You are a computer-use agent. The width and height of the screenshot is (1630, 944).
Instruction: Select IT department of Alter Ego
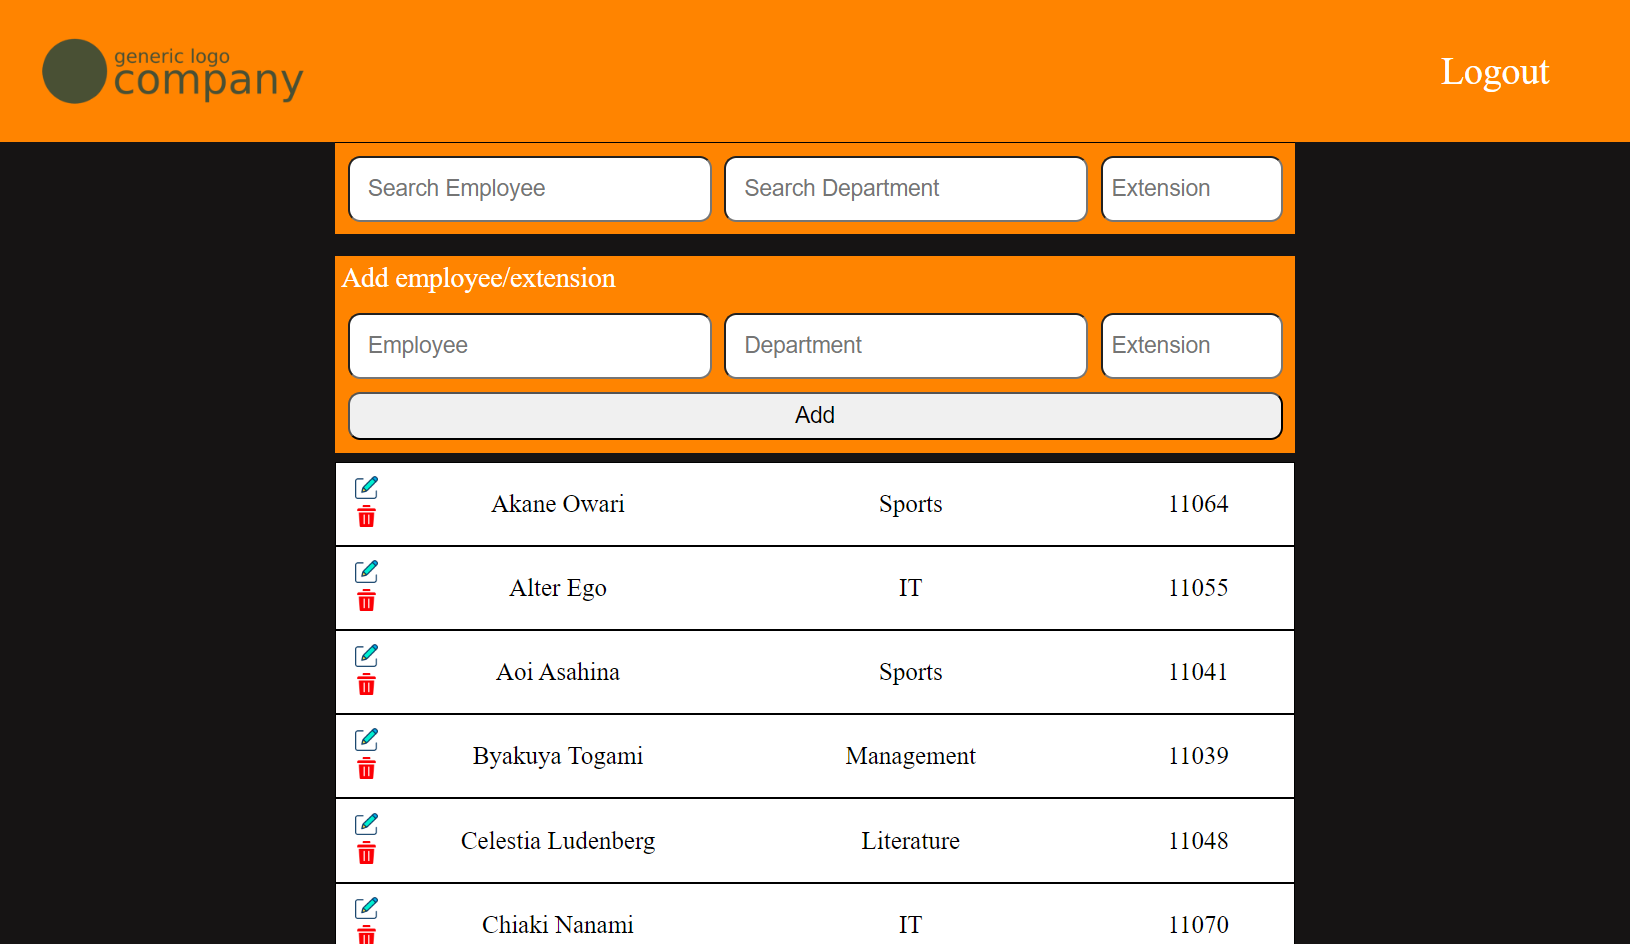910,588
